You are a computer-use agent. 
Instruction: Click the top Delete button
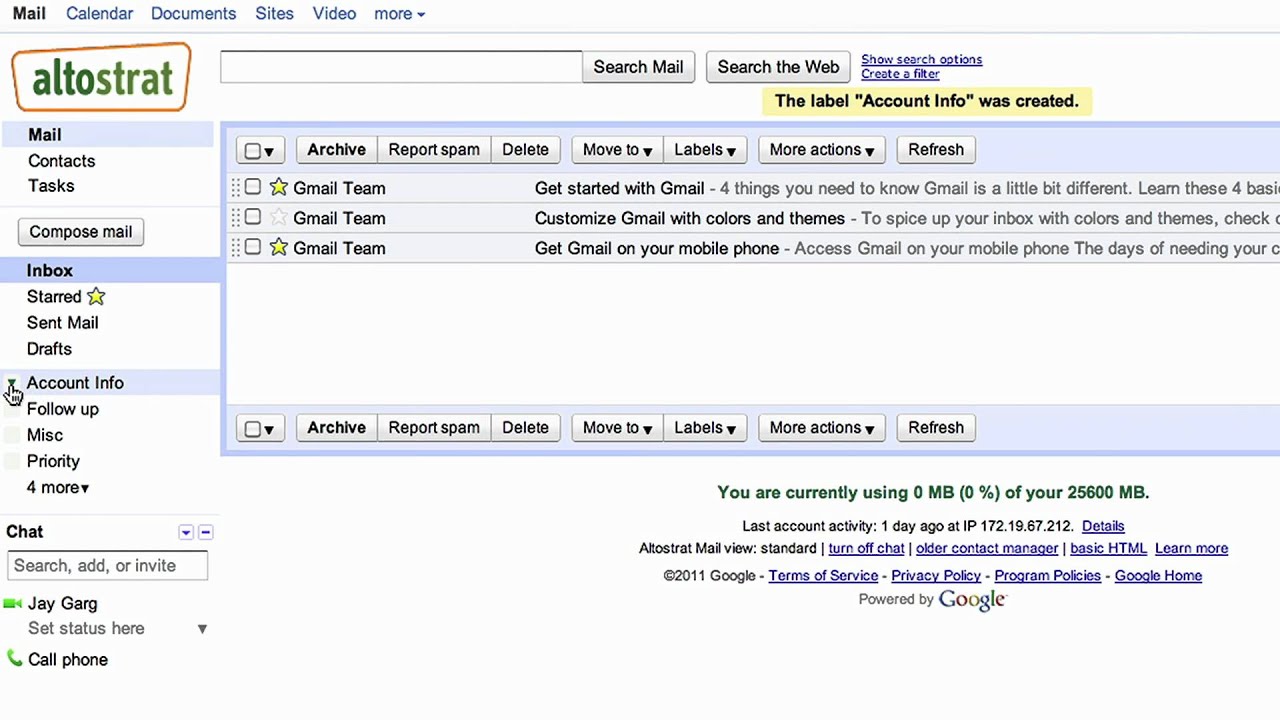[525, 150]
